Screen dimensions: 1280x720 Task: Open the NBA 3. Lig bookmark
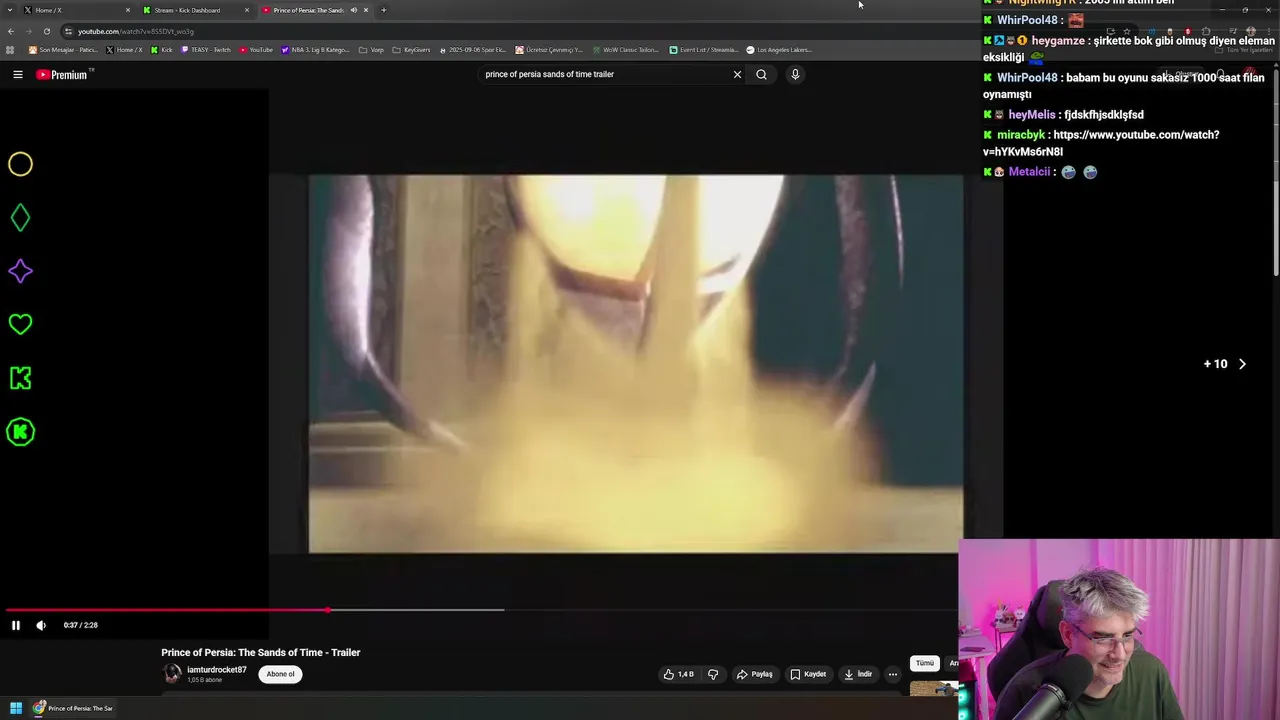pos(316,49)
